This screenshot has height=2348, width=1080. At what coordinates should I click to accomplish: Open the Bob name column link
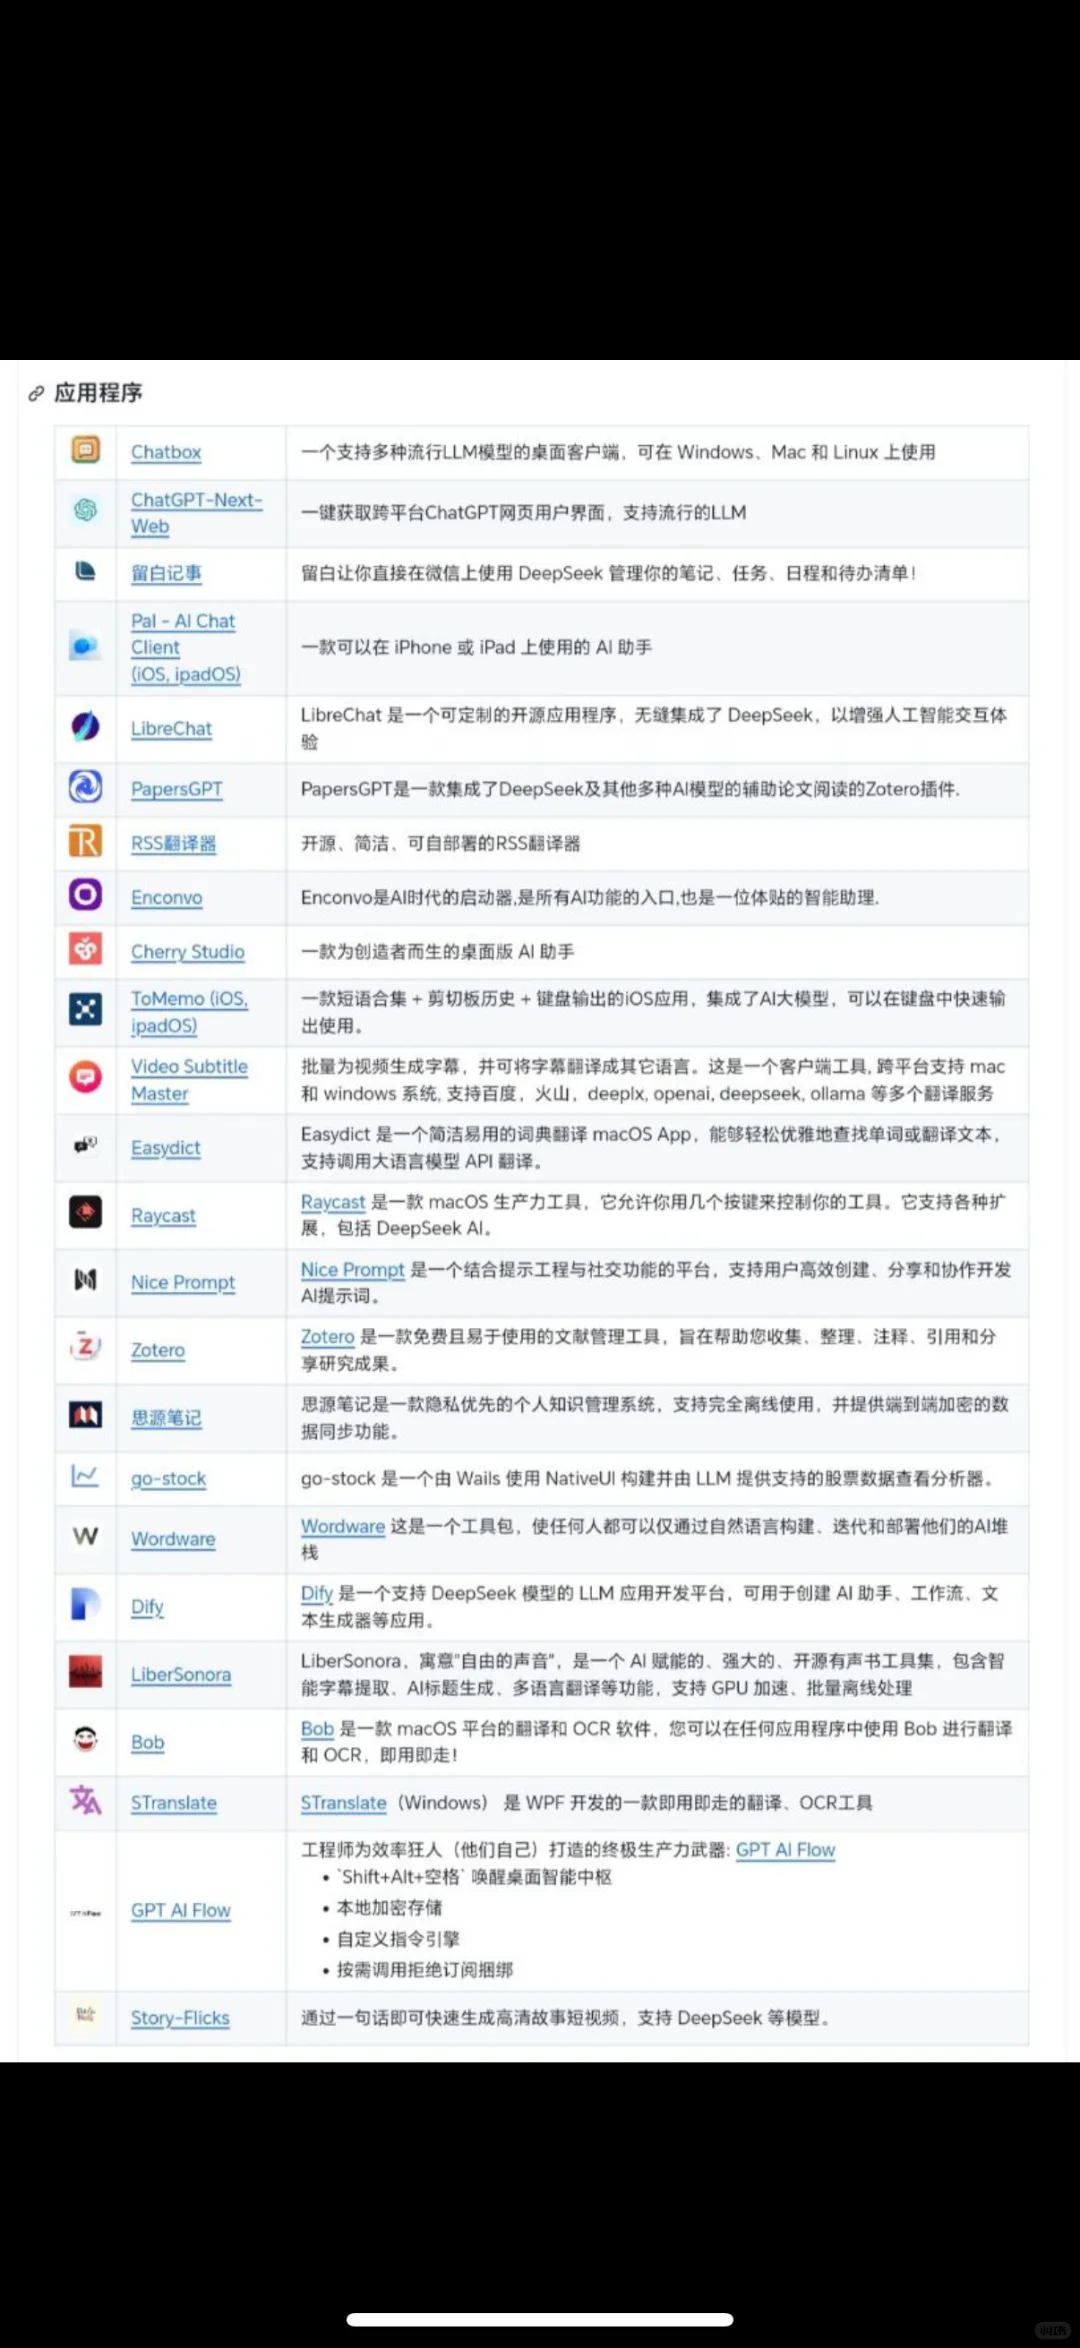[147, 1742]
